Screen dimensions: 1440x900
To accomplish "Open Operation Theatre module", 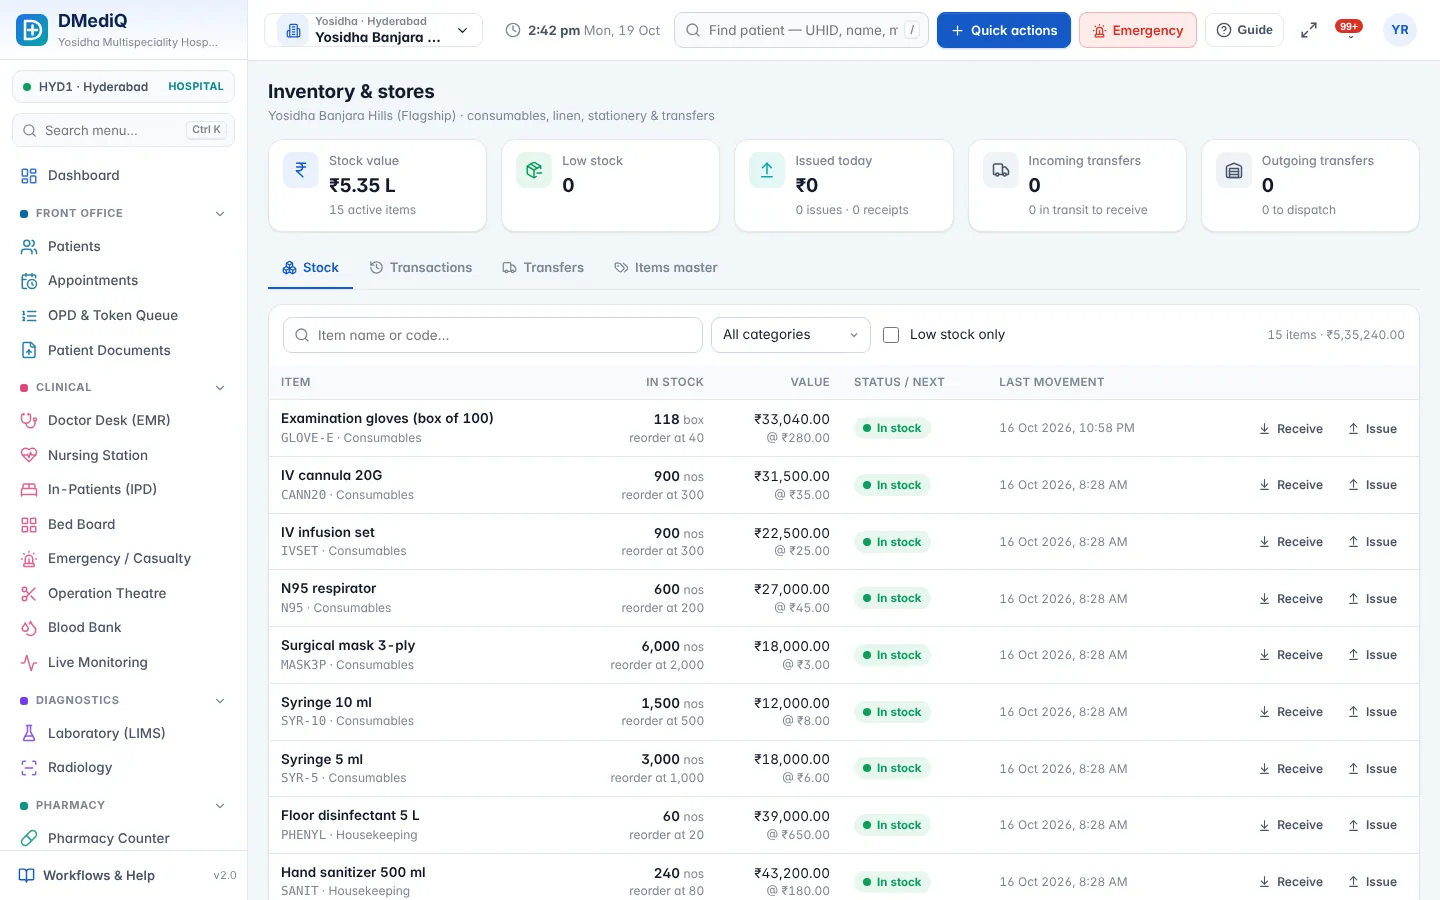I will [x=124, y=593].
